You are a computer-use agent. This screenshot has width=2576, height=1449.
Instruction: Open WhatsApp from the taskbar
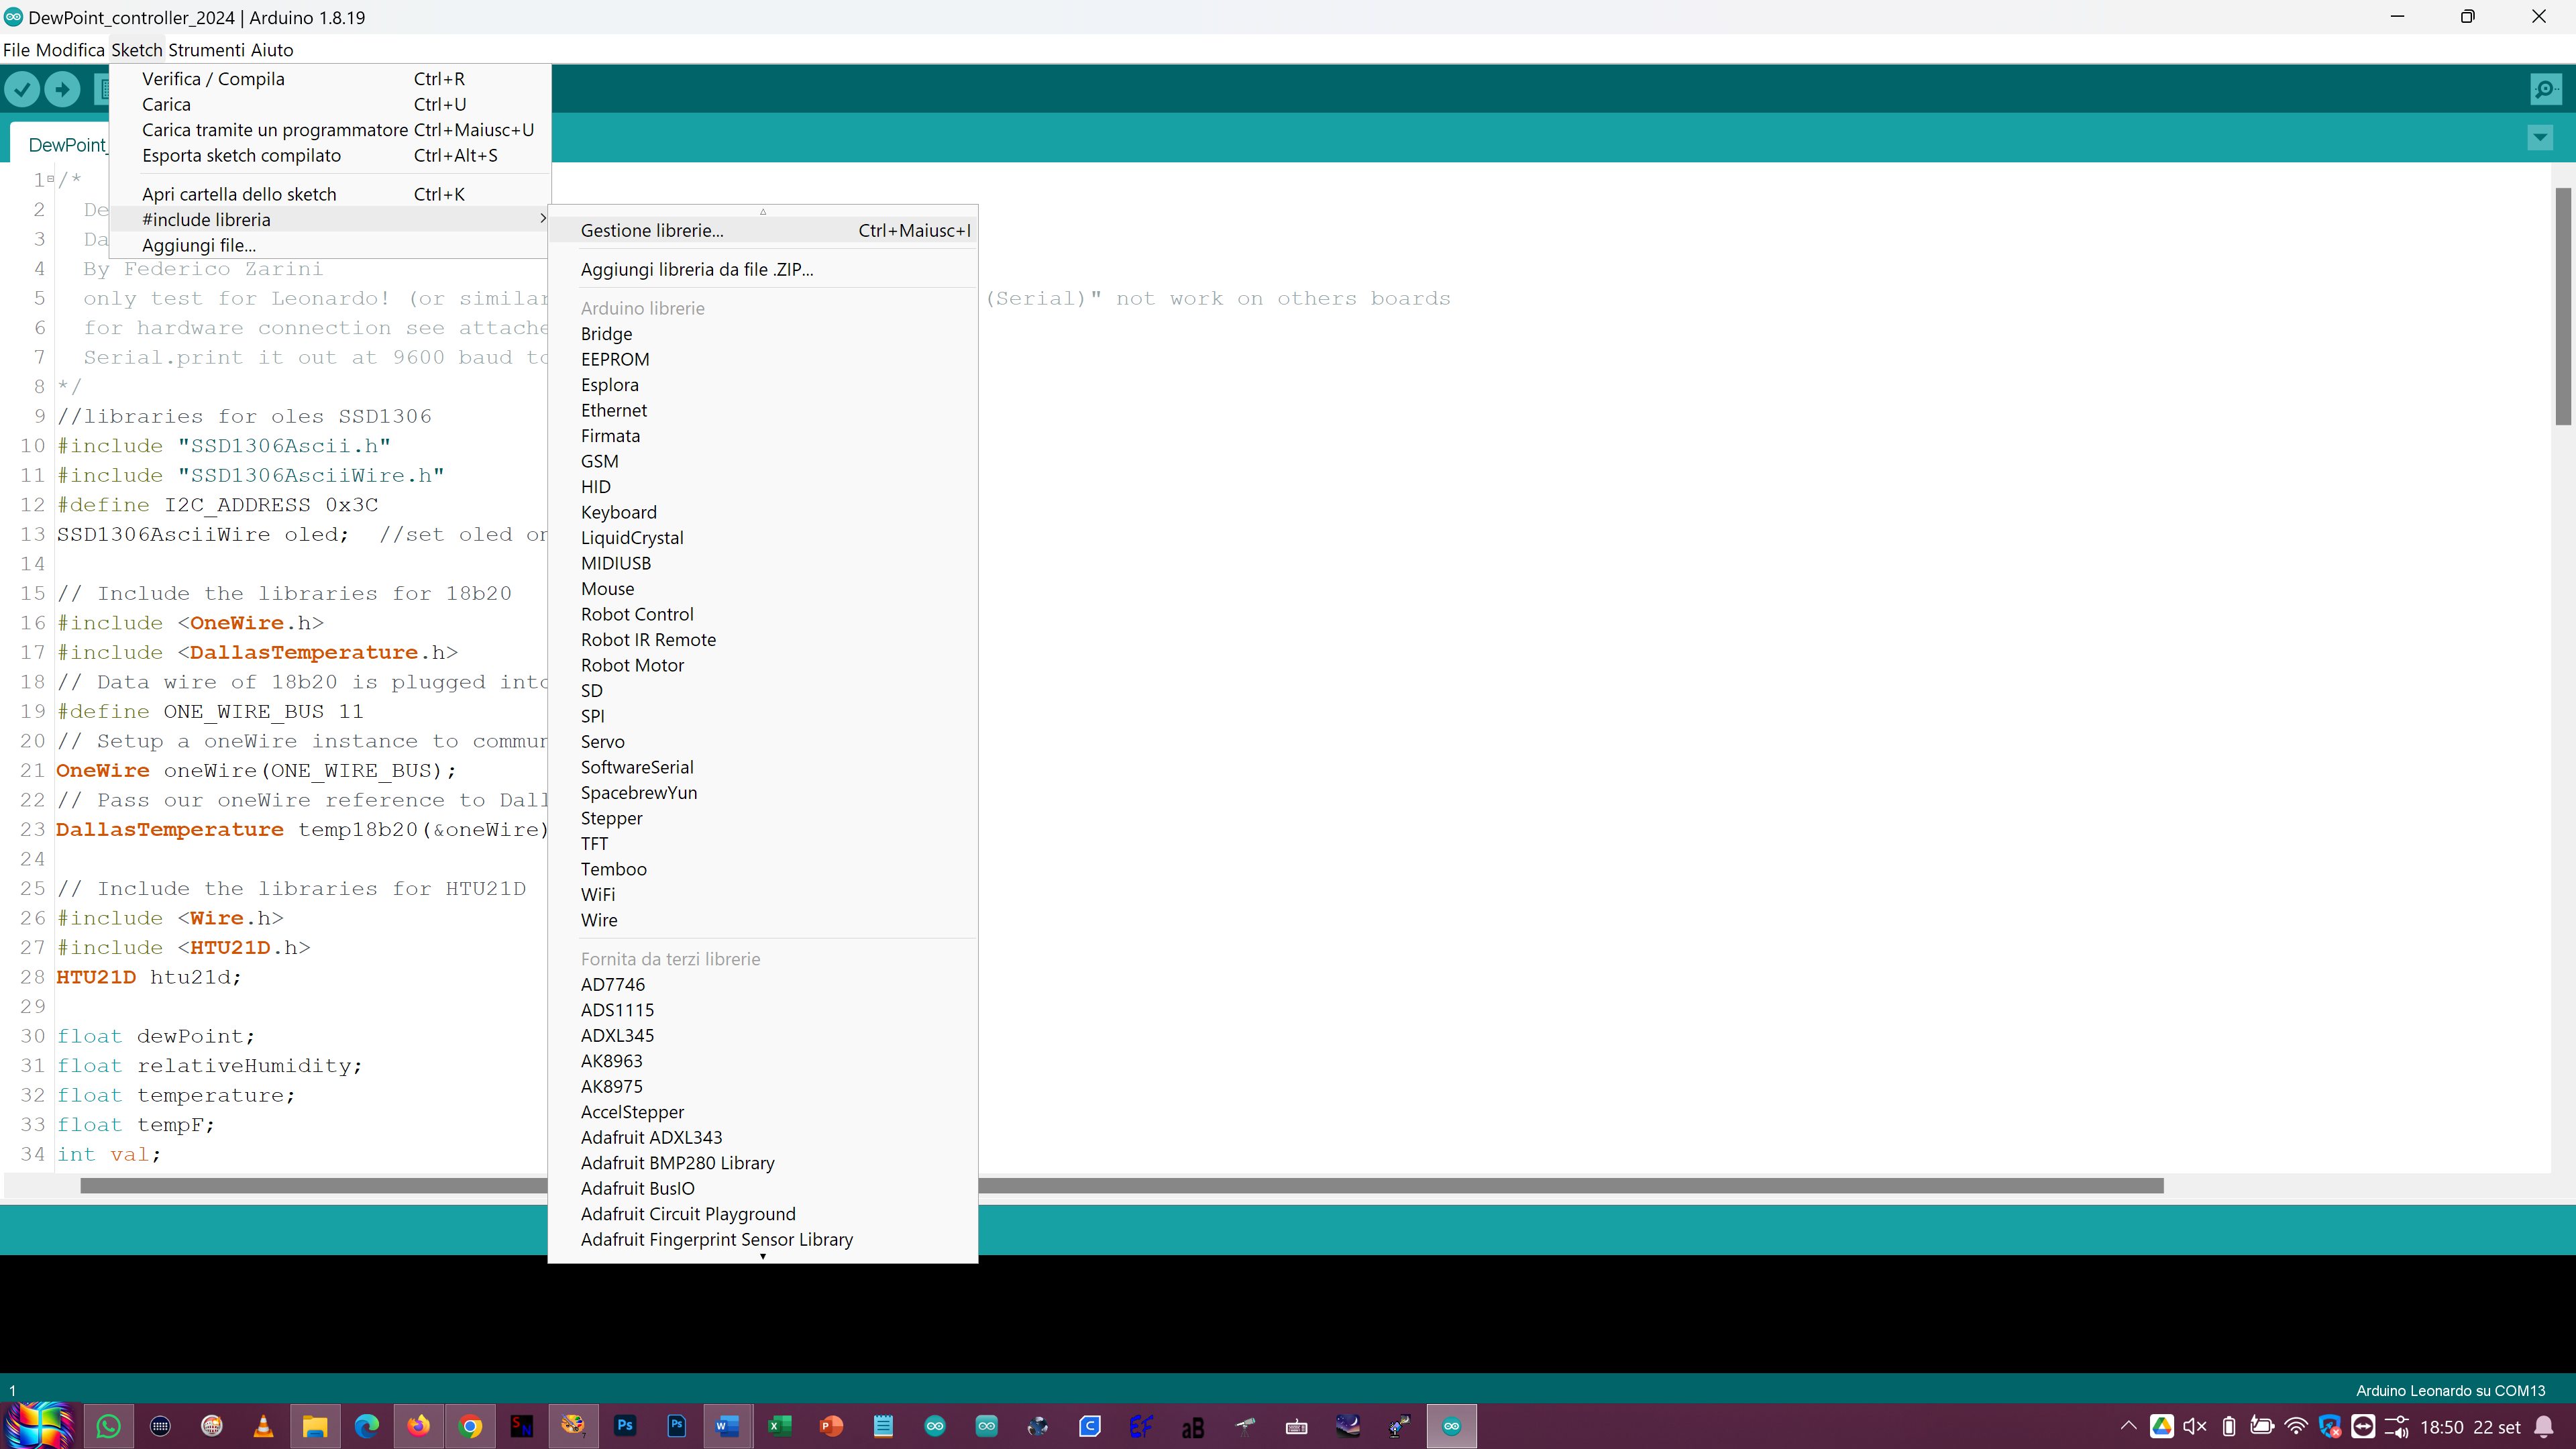tap(108, 1426)
